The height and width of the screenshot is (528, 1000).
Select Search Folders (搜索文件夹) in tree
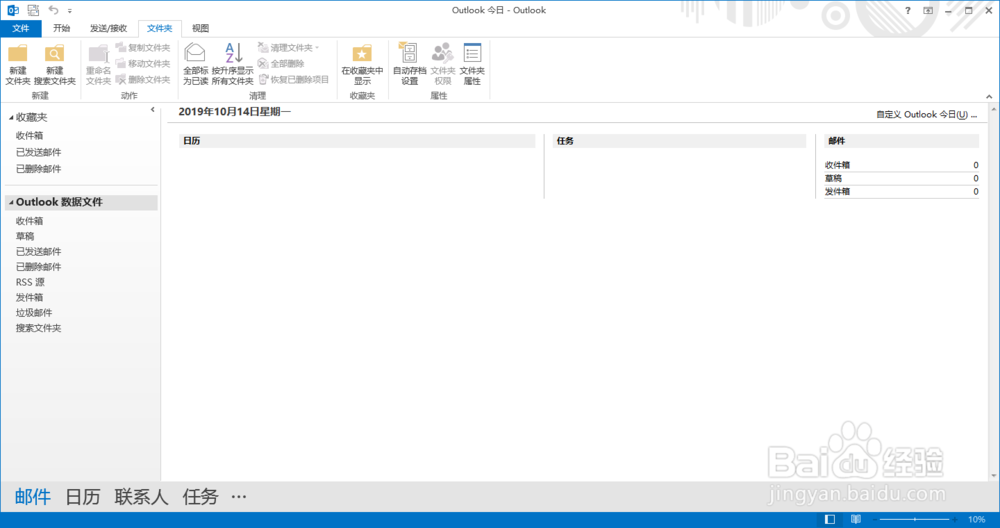38,328
